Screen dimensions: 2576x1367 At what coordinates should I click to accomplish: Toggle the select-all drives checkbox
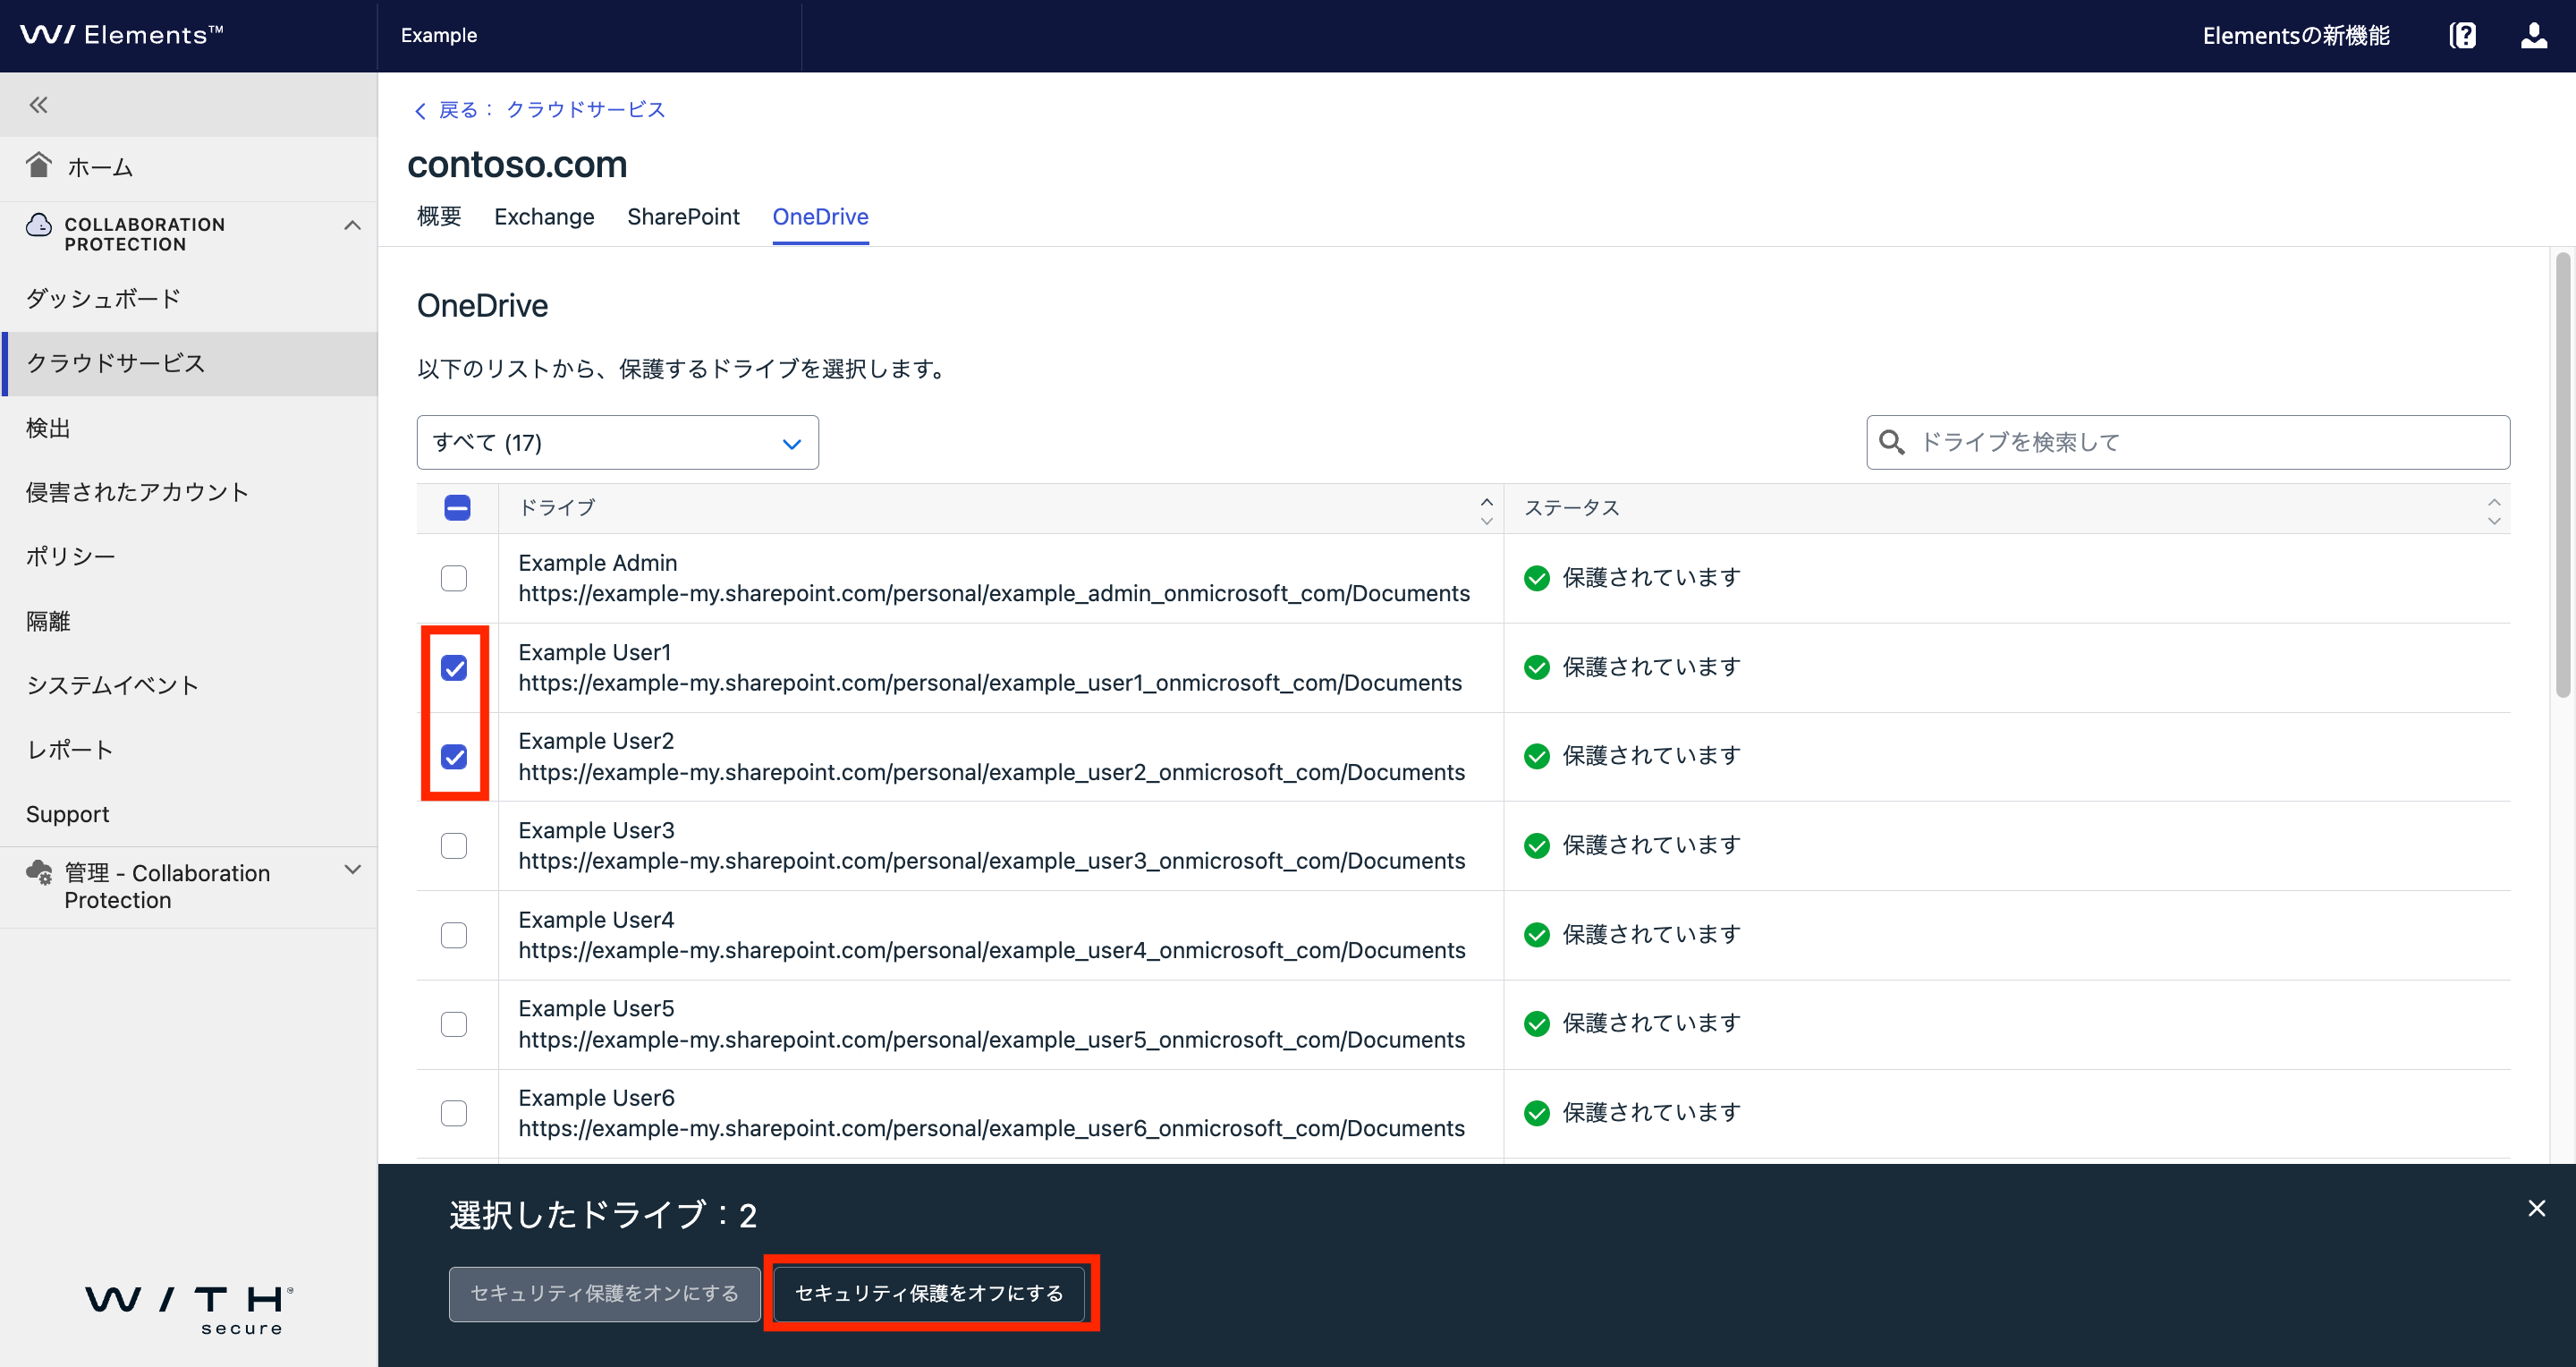click(457, 508)
